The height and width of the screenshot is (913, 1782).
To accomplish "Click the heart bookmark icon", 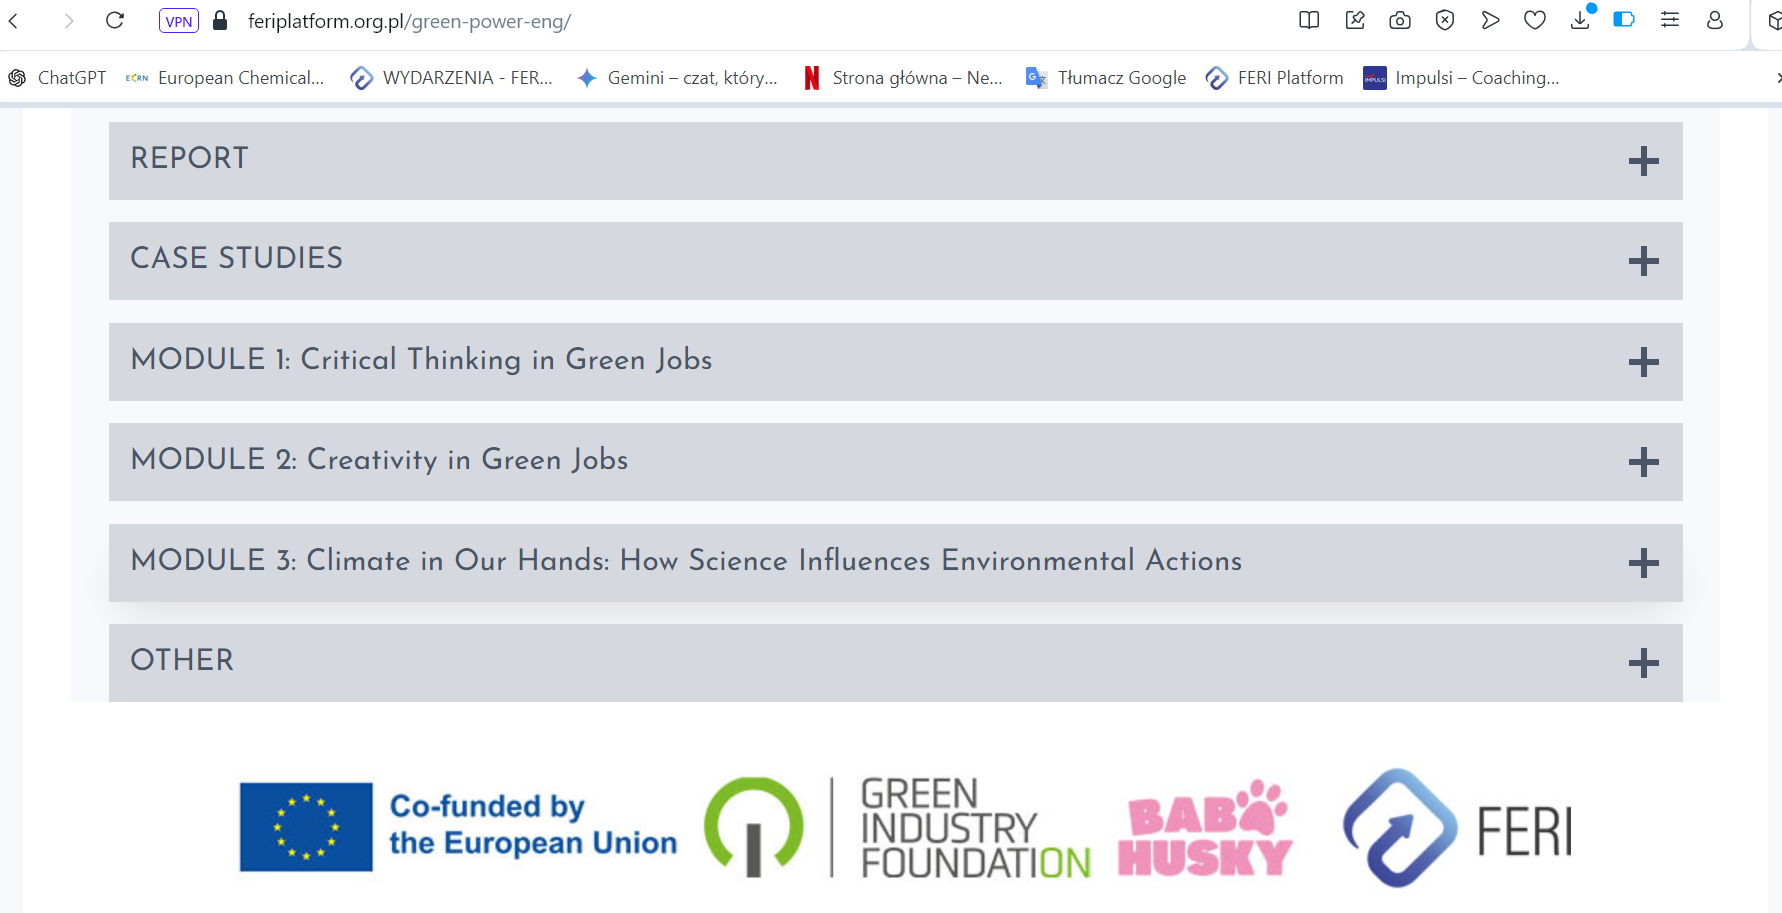I will (1535, 21).
